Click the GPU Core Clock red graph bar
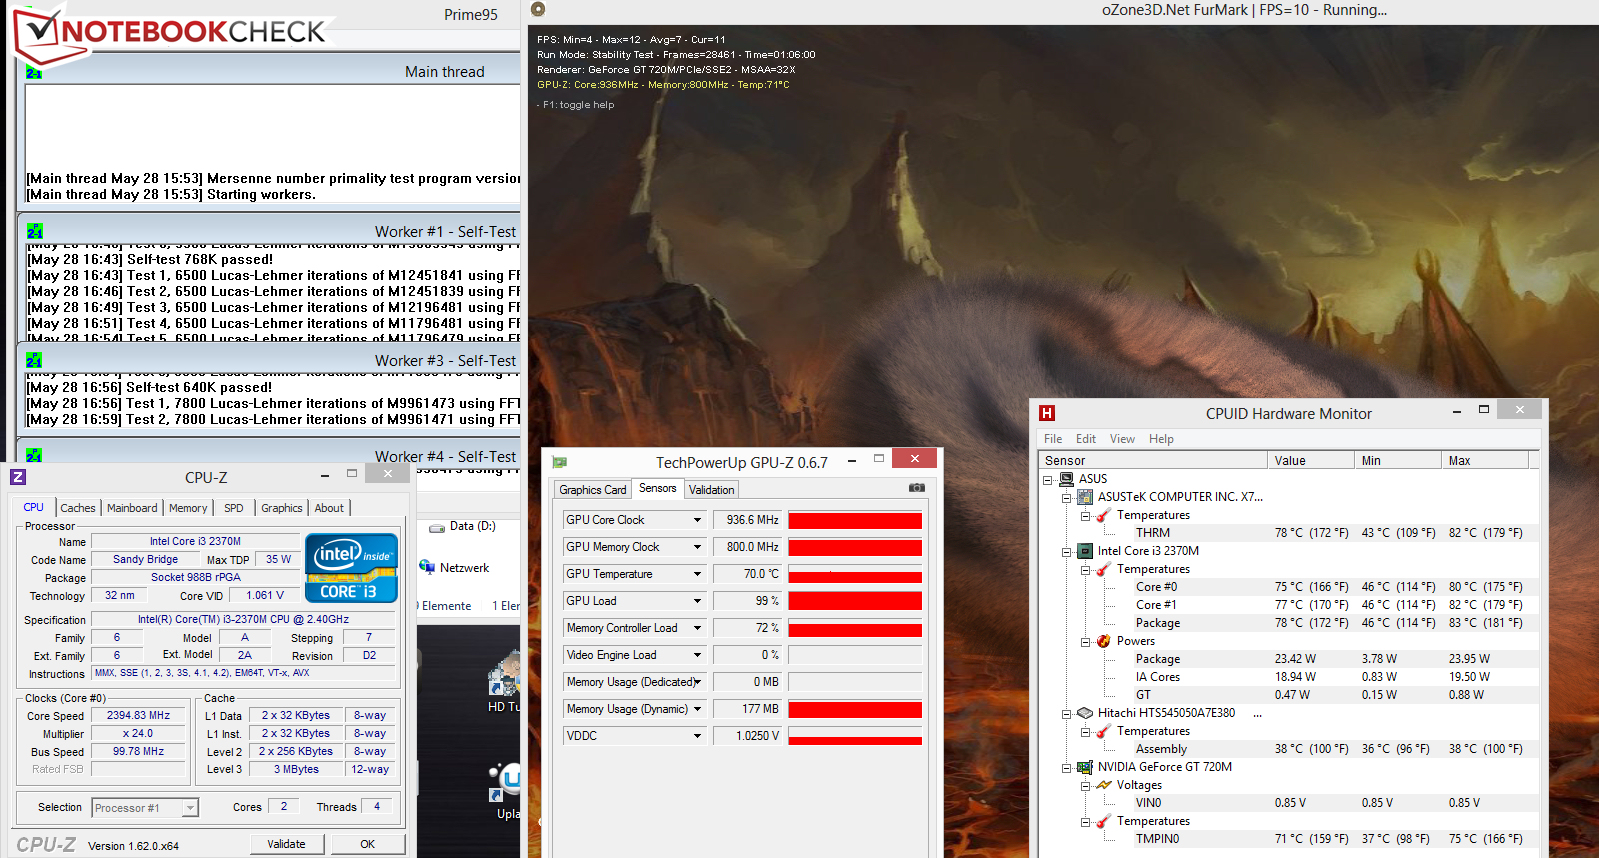Screen dimensions: 1599x858 coord(855,520)
